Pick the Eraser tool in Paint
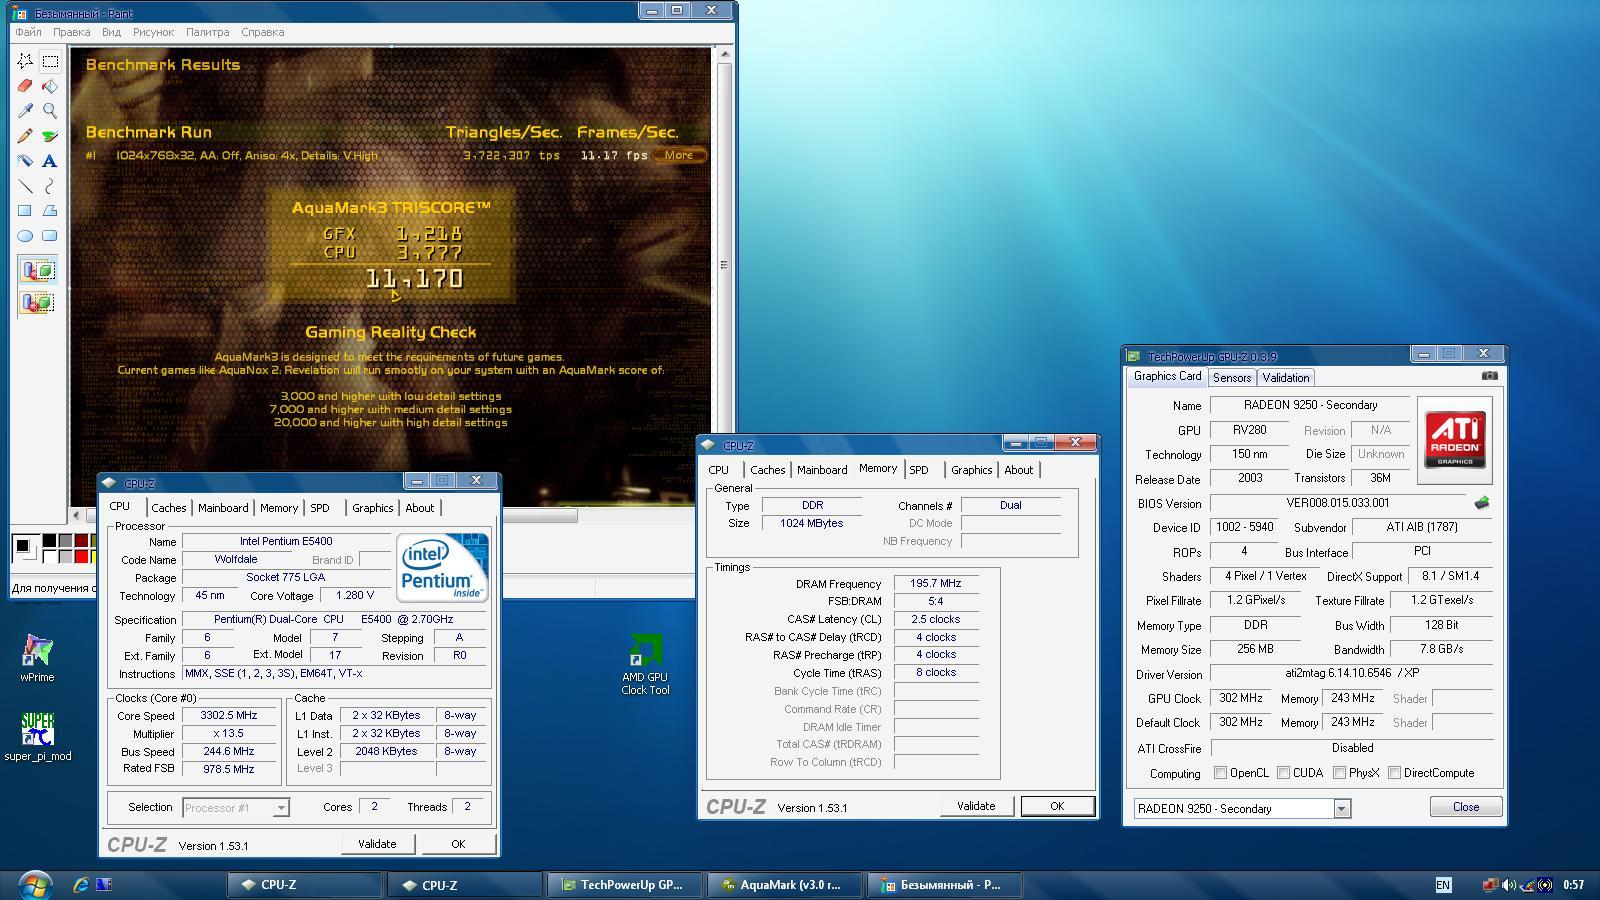Viewport: 1600px width, 900px height. tap(25, 86)
